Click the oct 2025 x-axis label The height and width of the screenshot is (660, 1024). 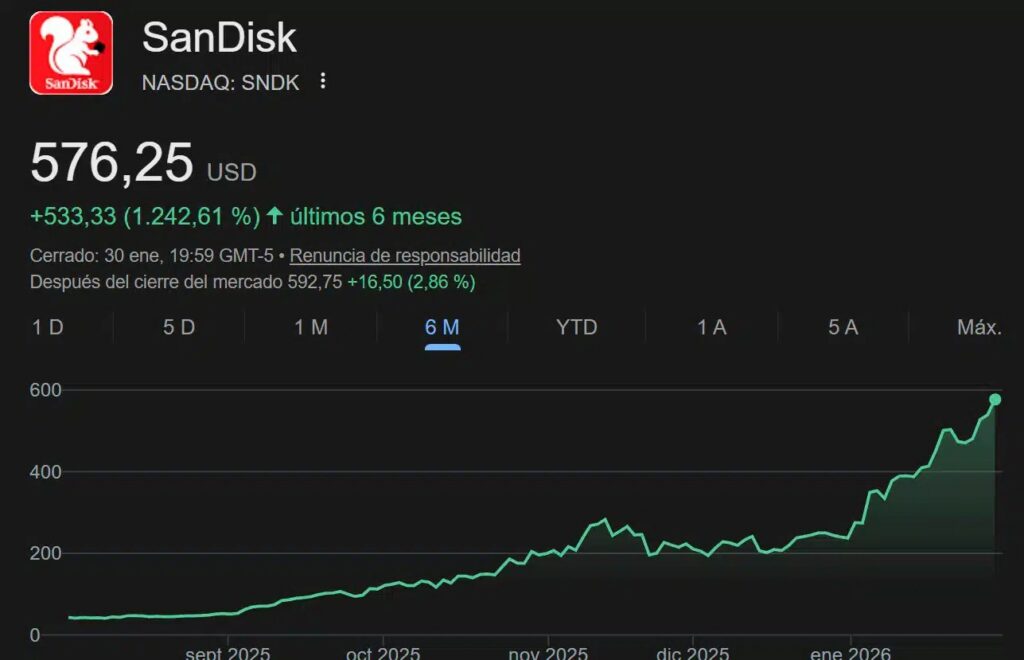383,653
